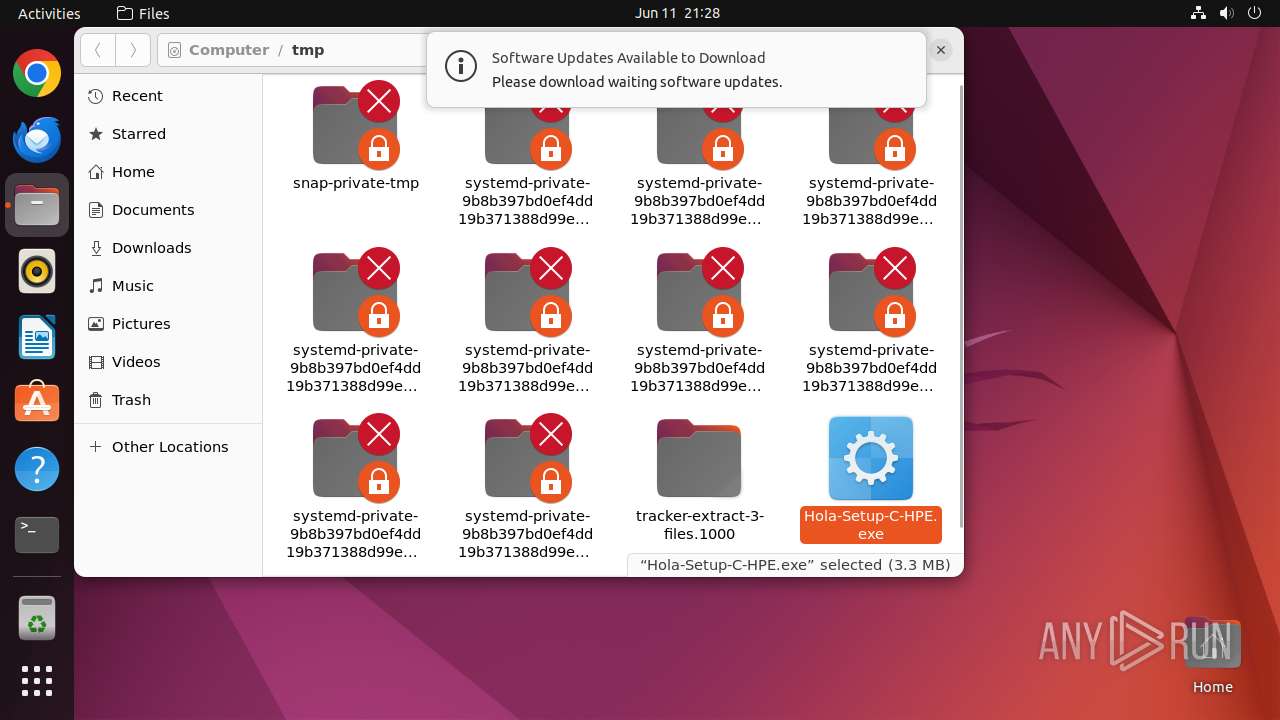This screenshot has width=1280, height=720.
Task: Open the Activities overview
Action: point(49,13)
